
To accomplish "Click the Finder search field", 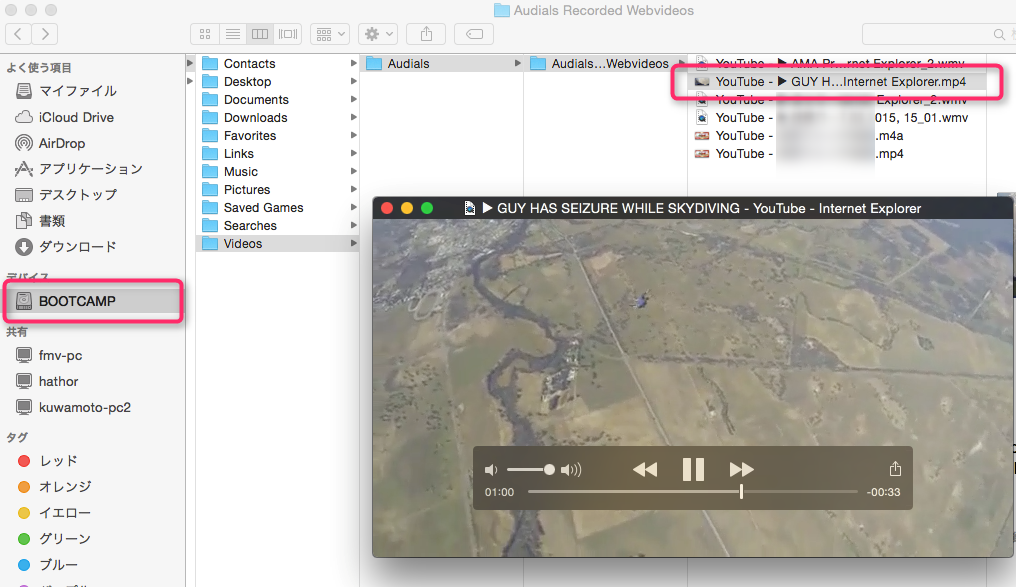I will (x=939, y=34).
